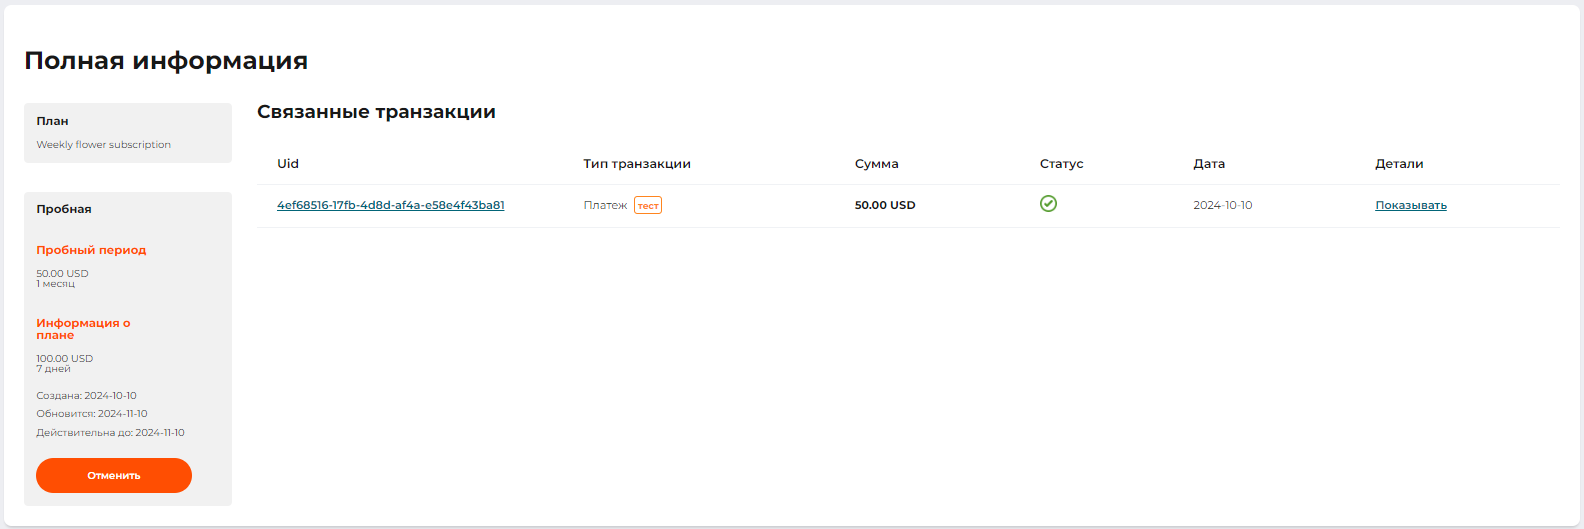This screenshot has height=529, width=1584.
Task: Click the Сумма column header
Action: (x=876, y=164)
